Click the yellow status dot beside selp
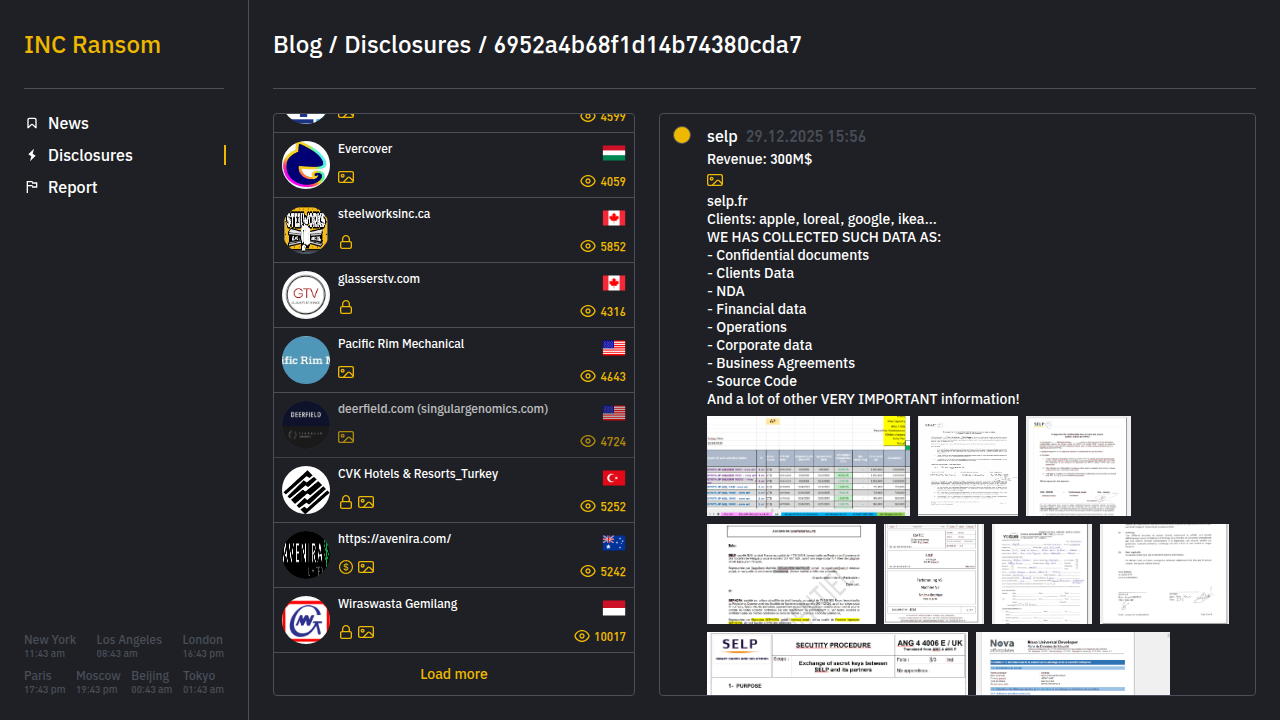 (682, 135)
